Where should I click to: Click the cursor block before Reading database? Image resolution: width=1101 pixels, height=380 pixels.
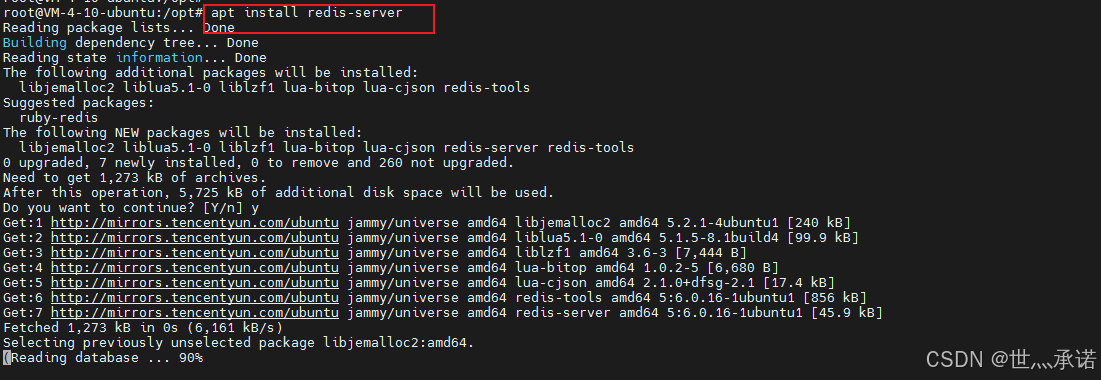point(6,358)
